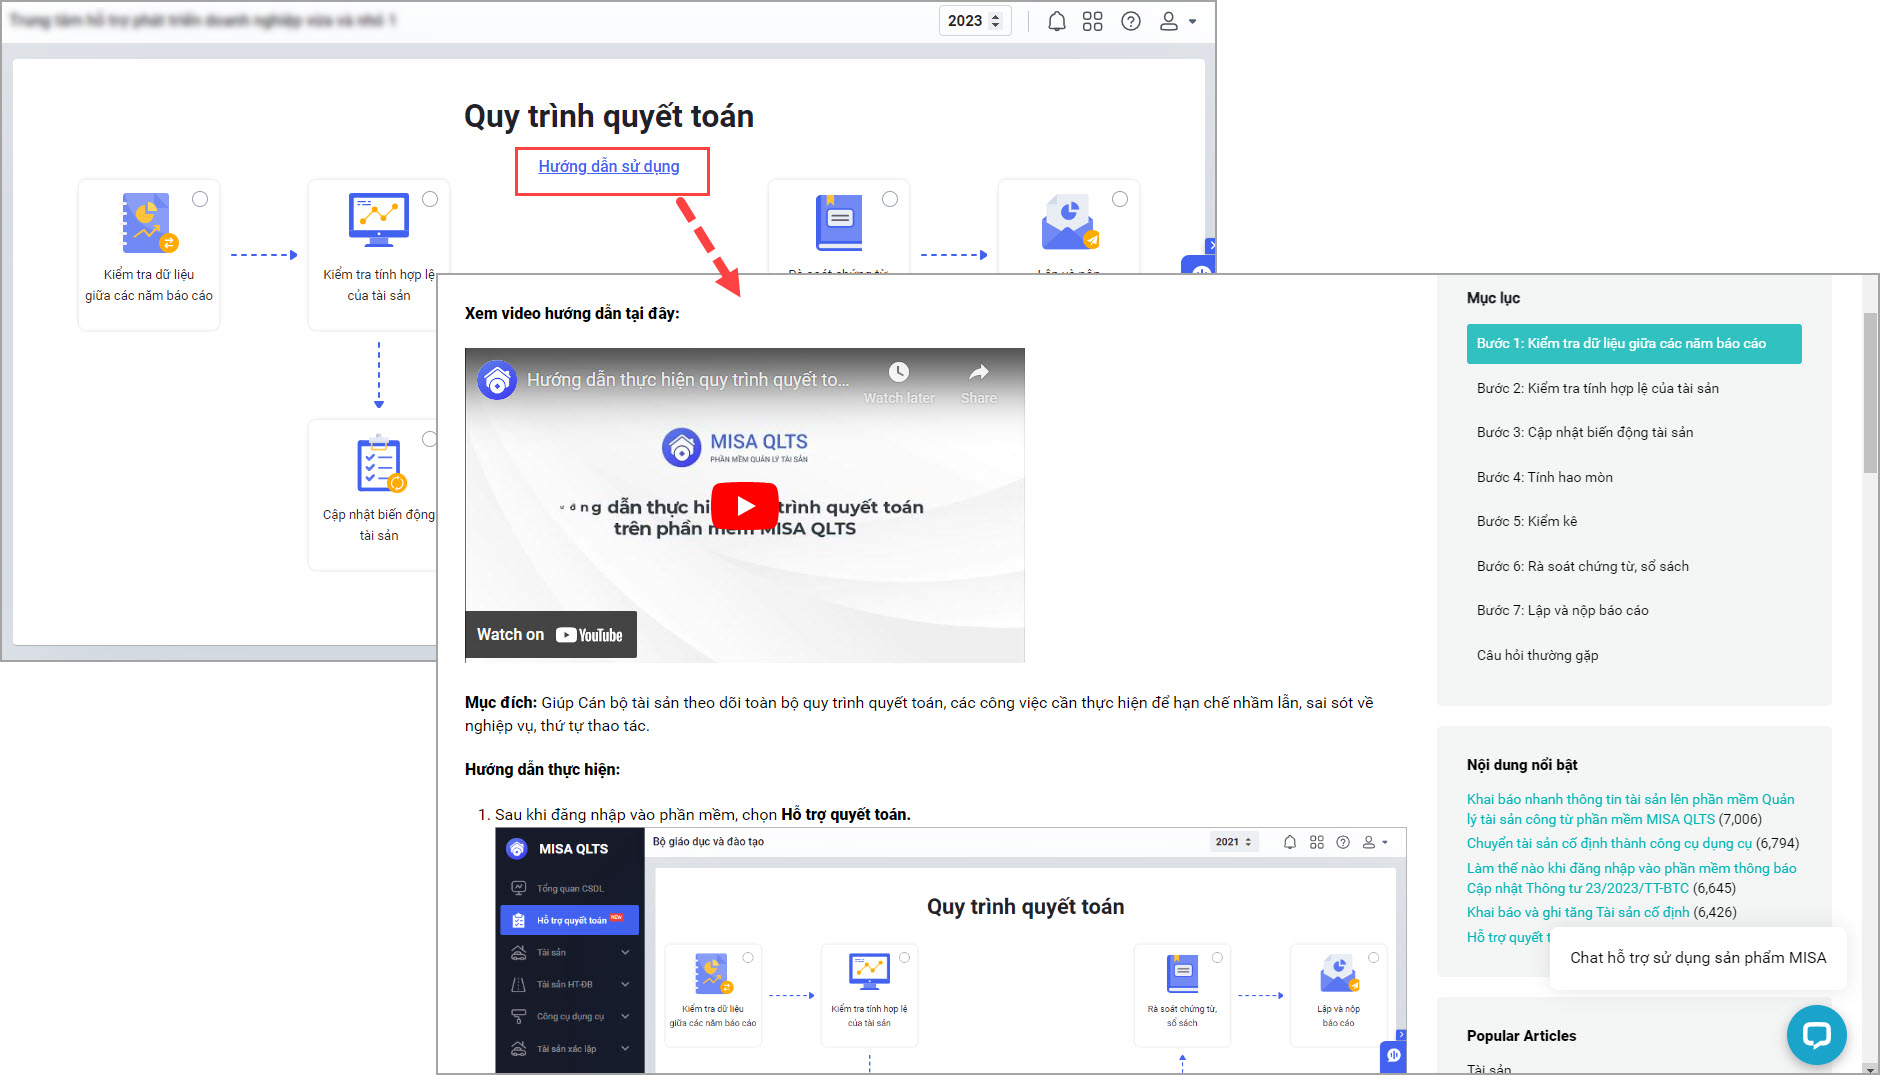Click the 'Watch on YouTube' button
This screenshot has width=1880, height=1075.
pos(550,635)
